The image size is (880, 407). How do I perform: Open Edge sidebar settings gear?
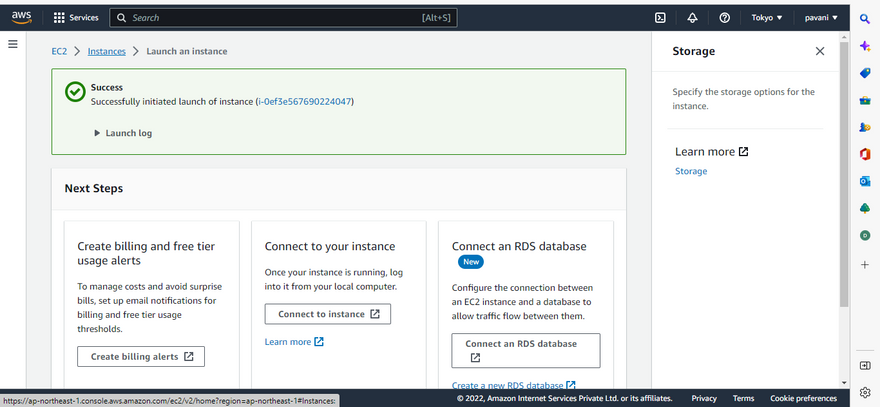pos(865,391)
